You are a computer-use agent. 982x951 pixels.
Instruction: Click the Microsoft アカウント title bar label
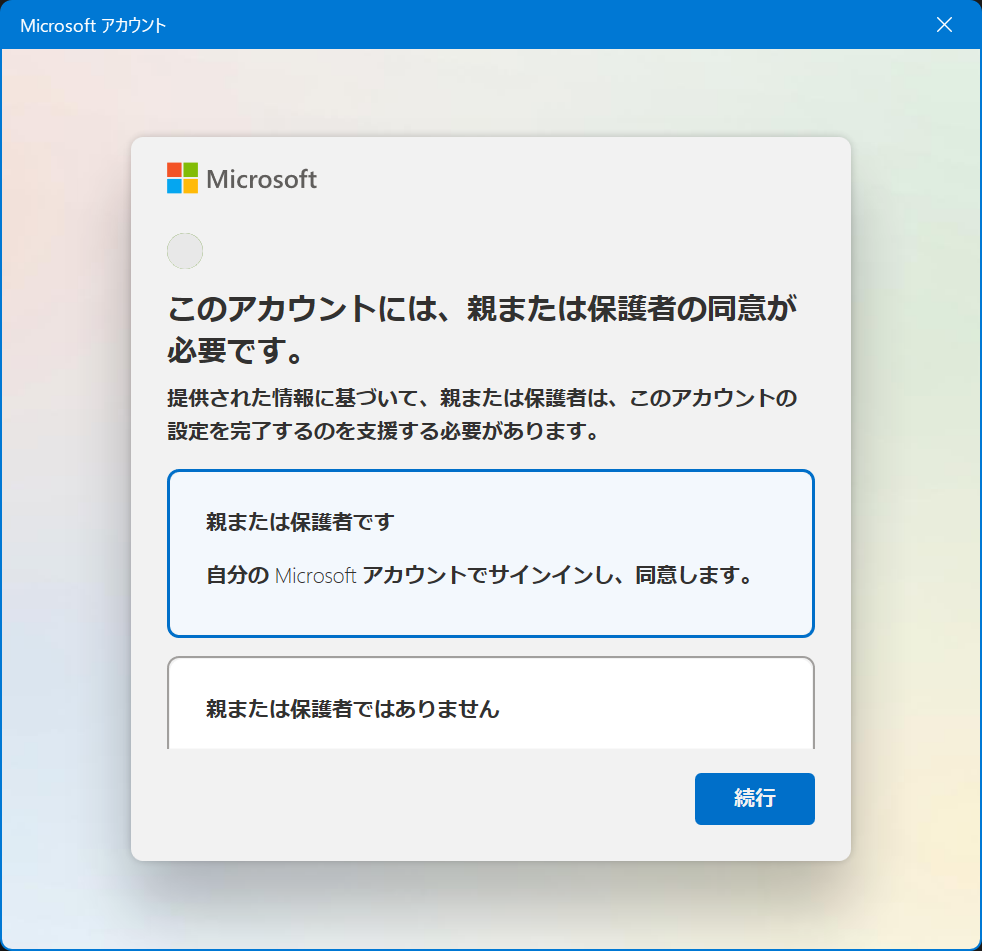tap(93, 26)
